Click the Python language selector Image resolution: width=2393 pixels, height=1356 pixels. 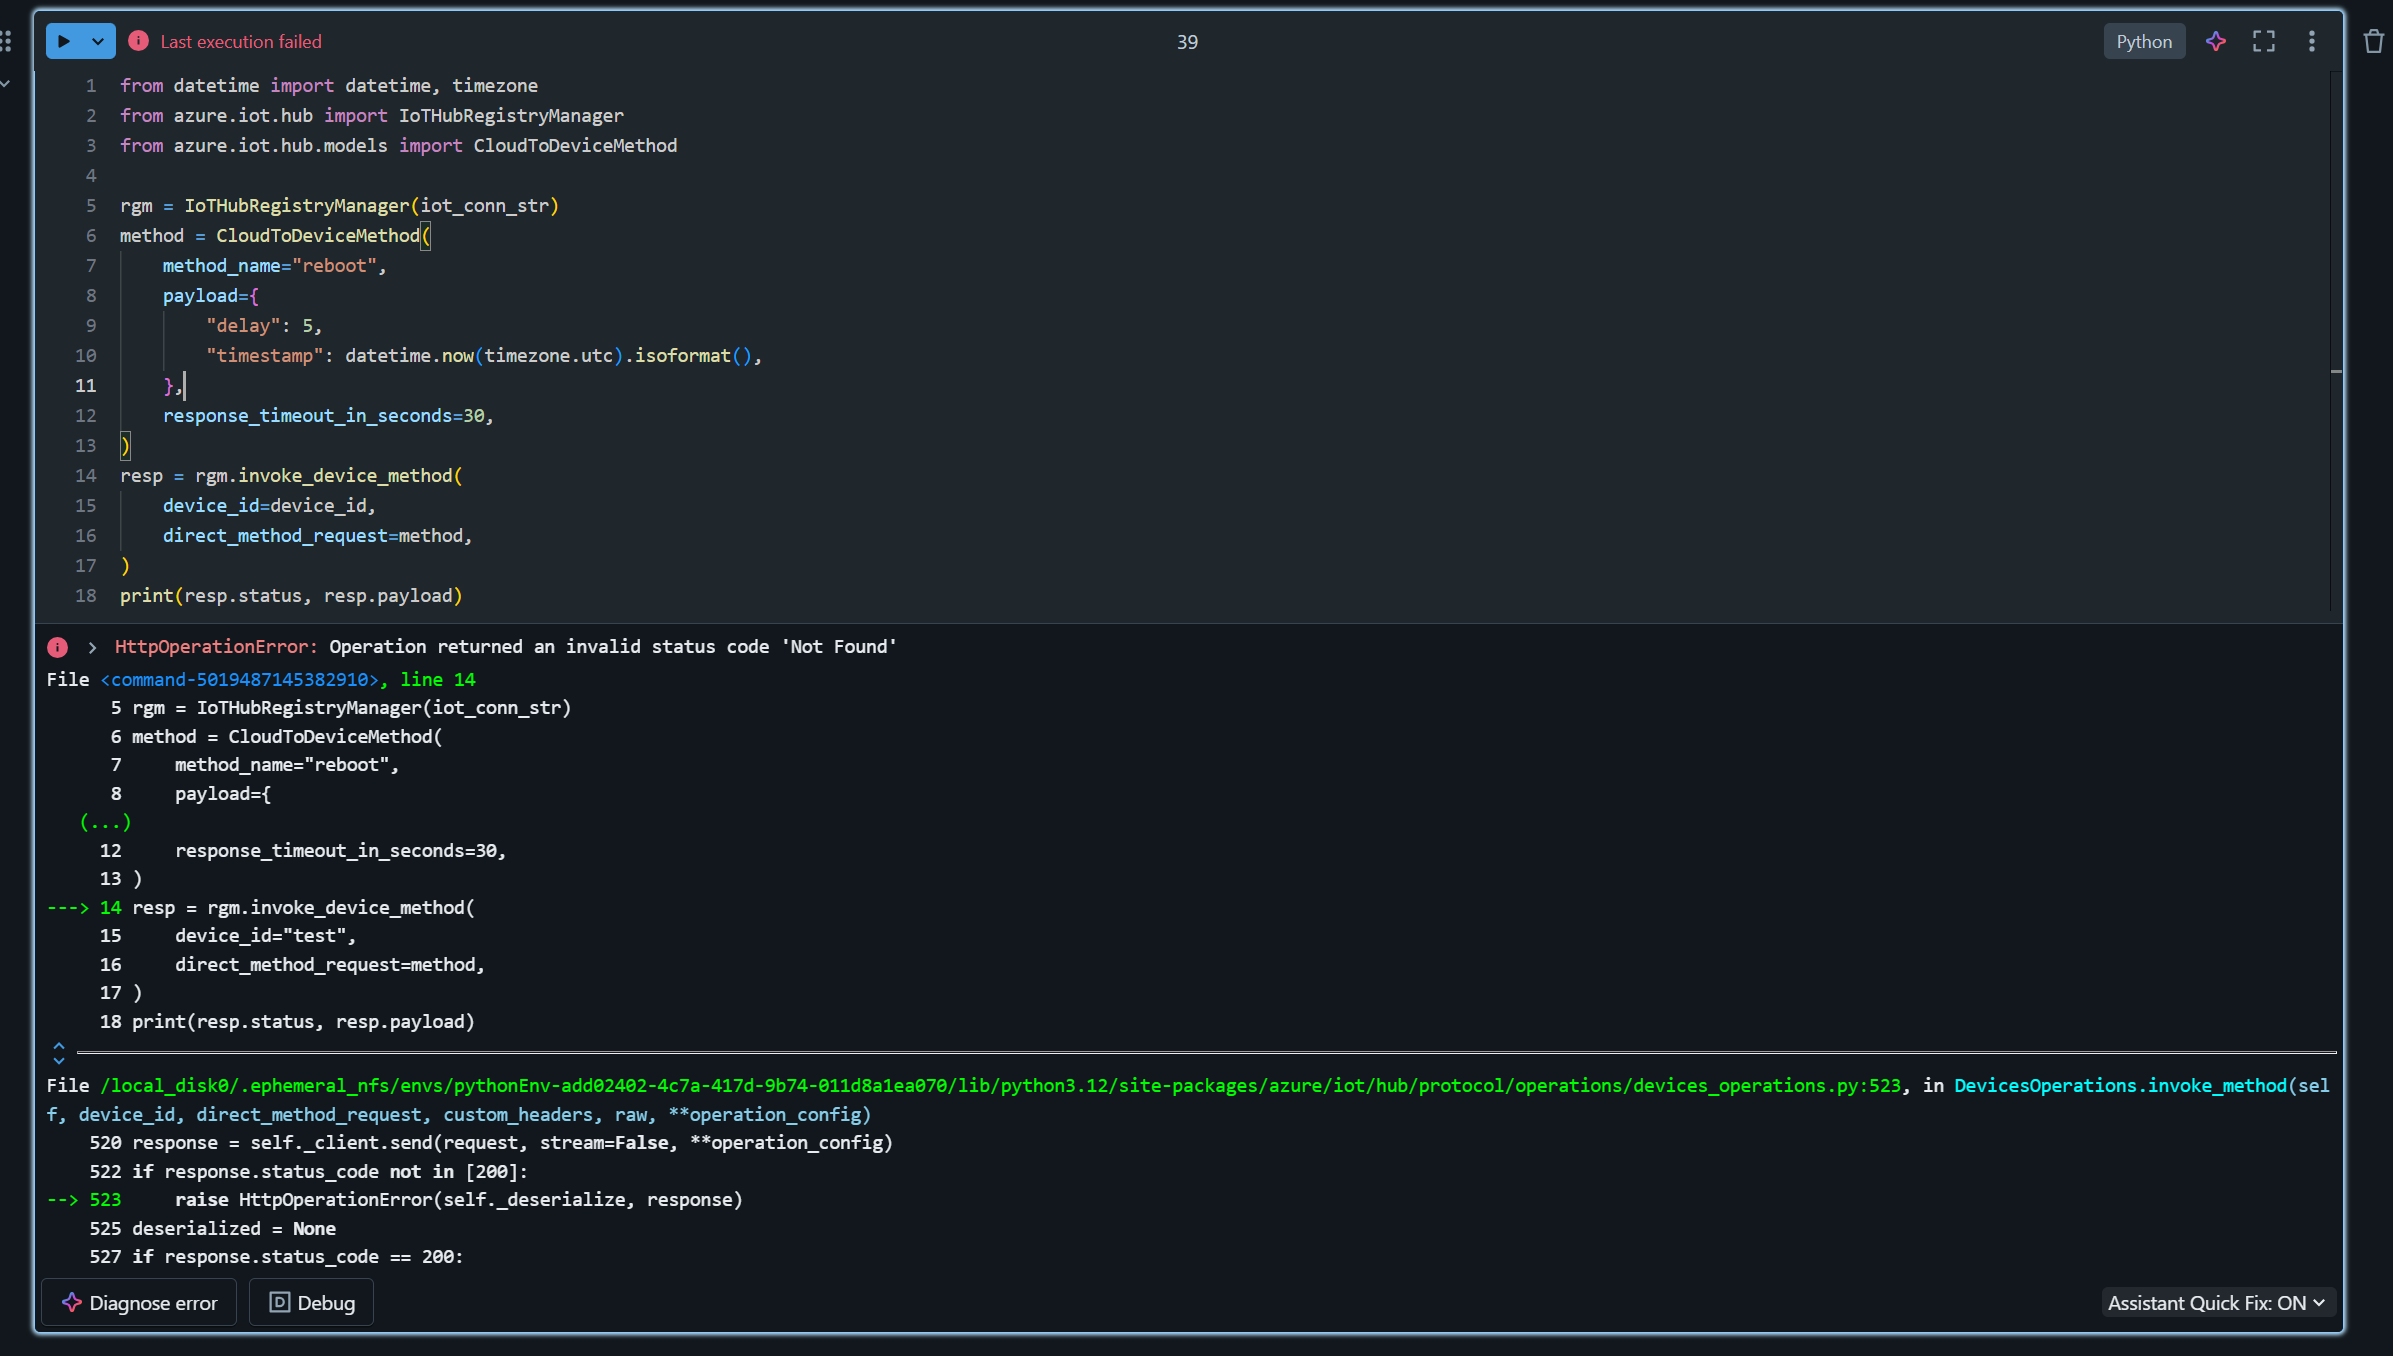tap(2143, 41)
